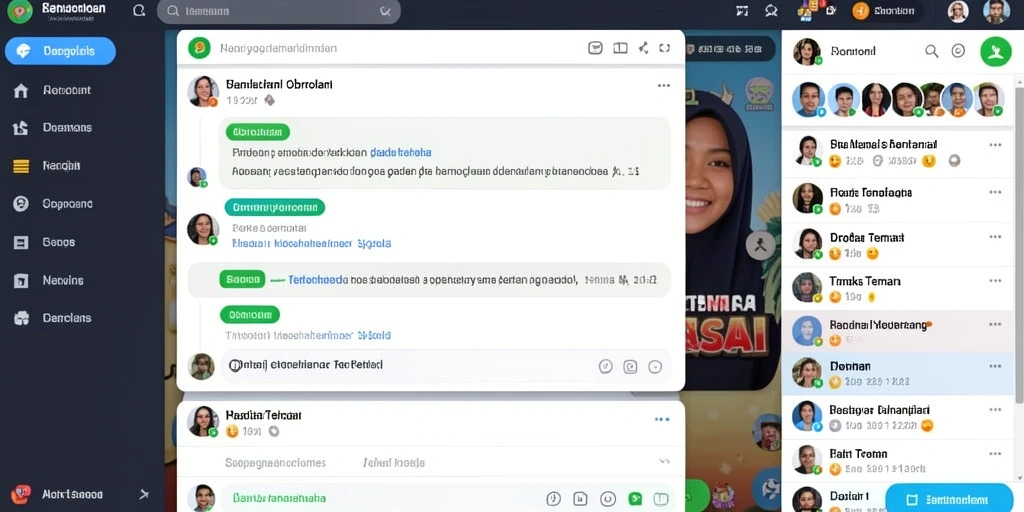The width and height of the screenshot is (1024, 512).
Task: Switch to the Jahuri kiondo tab
Action: 394,462
